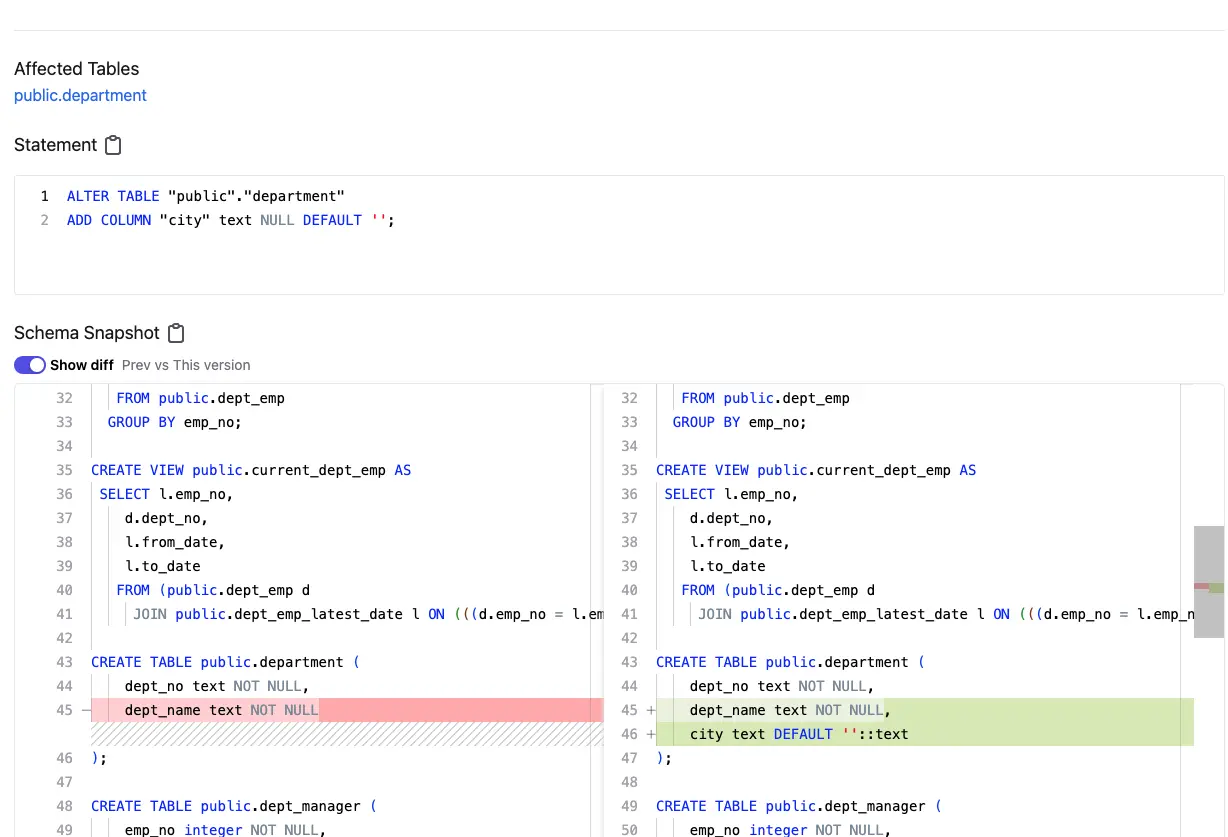Image resolution: width=1228 pixels, height=837 pixels.
Task: Click line number 43 in left diff pane
Action: pos(64,662)
